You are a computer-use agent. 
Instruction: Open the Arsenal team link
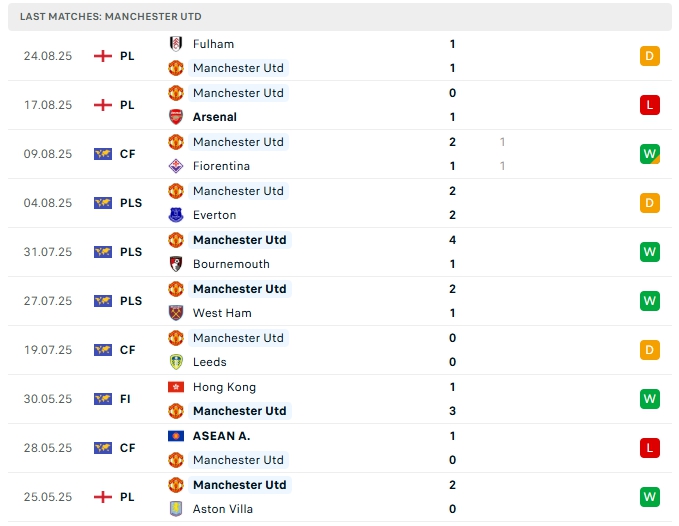tap(214, 117)
